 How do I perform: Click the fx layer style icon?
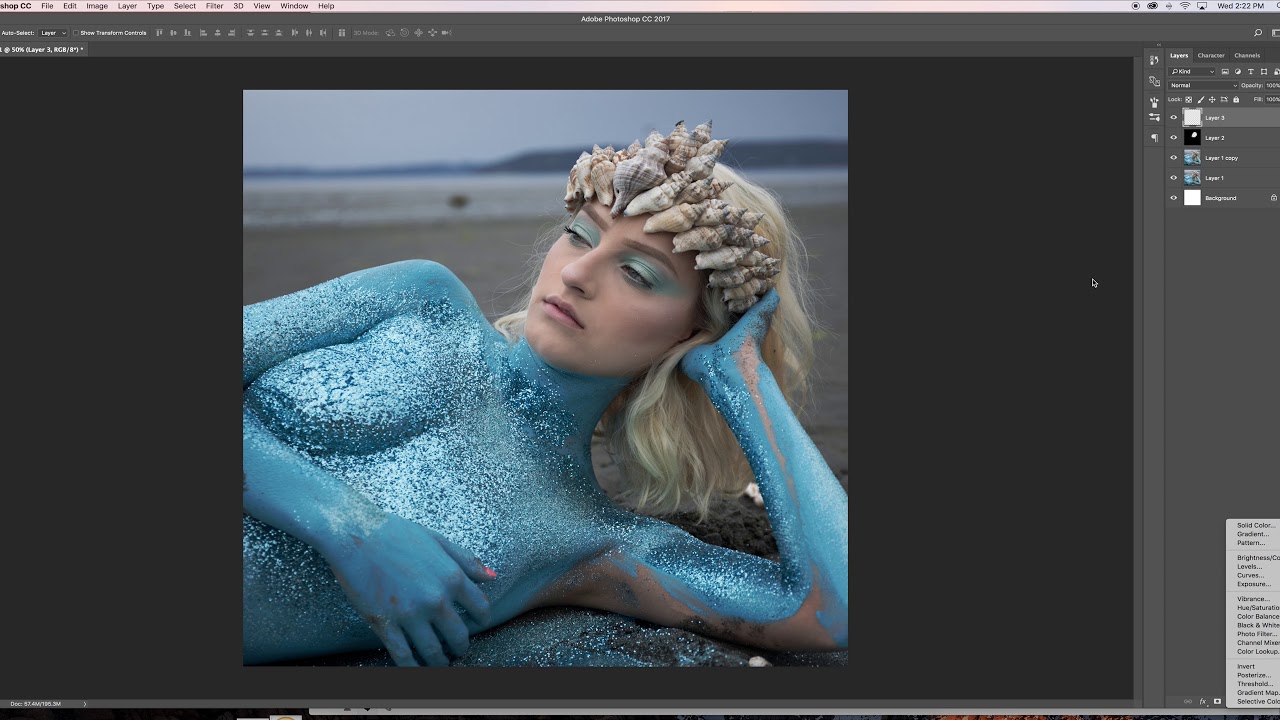pyautogui.click(x=1203, y=701)
